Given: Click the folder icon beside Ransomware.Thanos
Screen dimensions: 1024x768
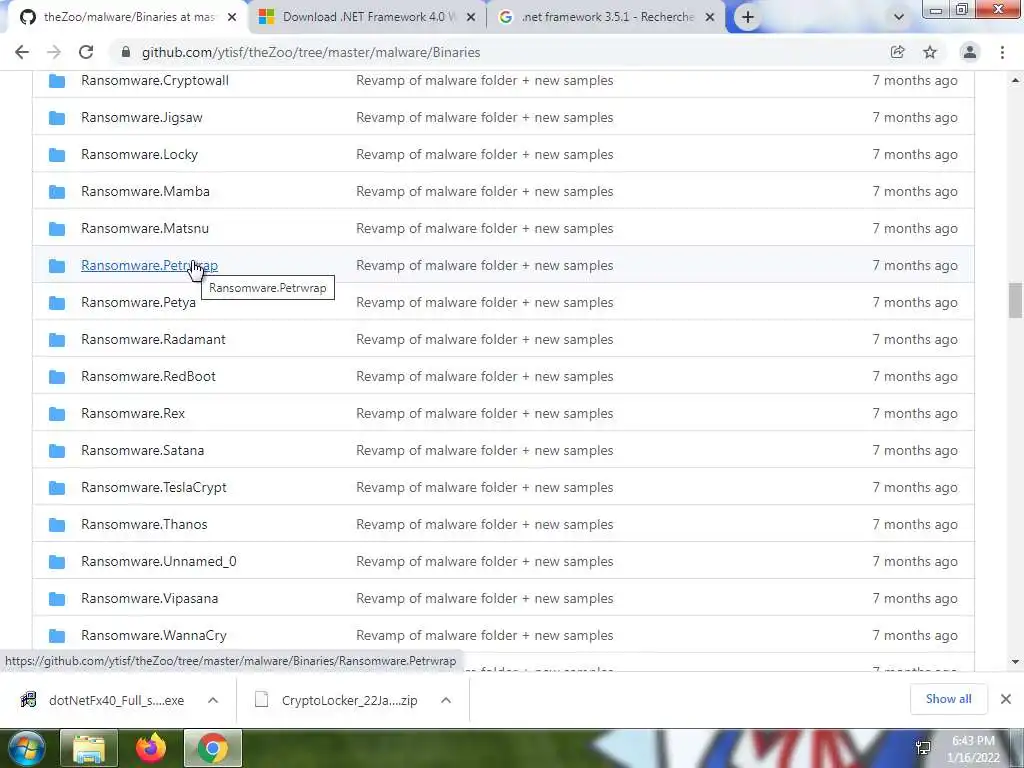Looking at the screenshot, I should click(57, 525).
